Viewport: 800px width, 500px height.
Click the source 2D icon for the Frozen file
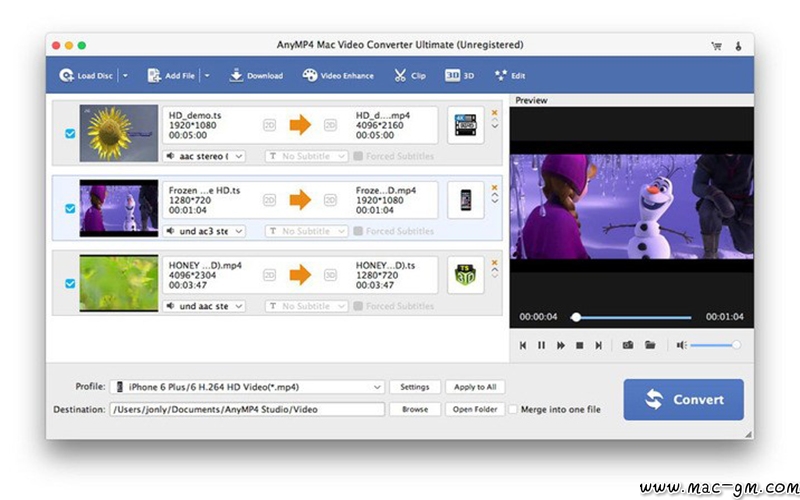pyautogui.click(x=269, y=200)
